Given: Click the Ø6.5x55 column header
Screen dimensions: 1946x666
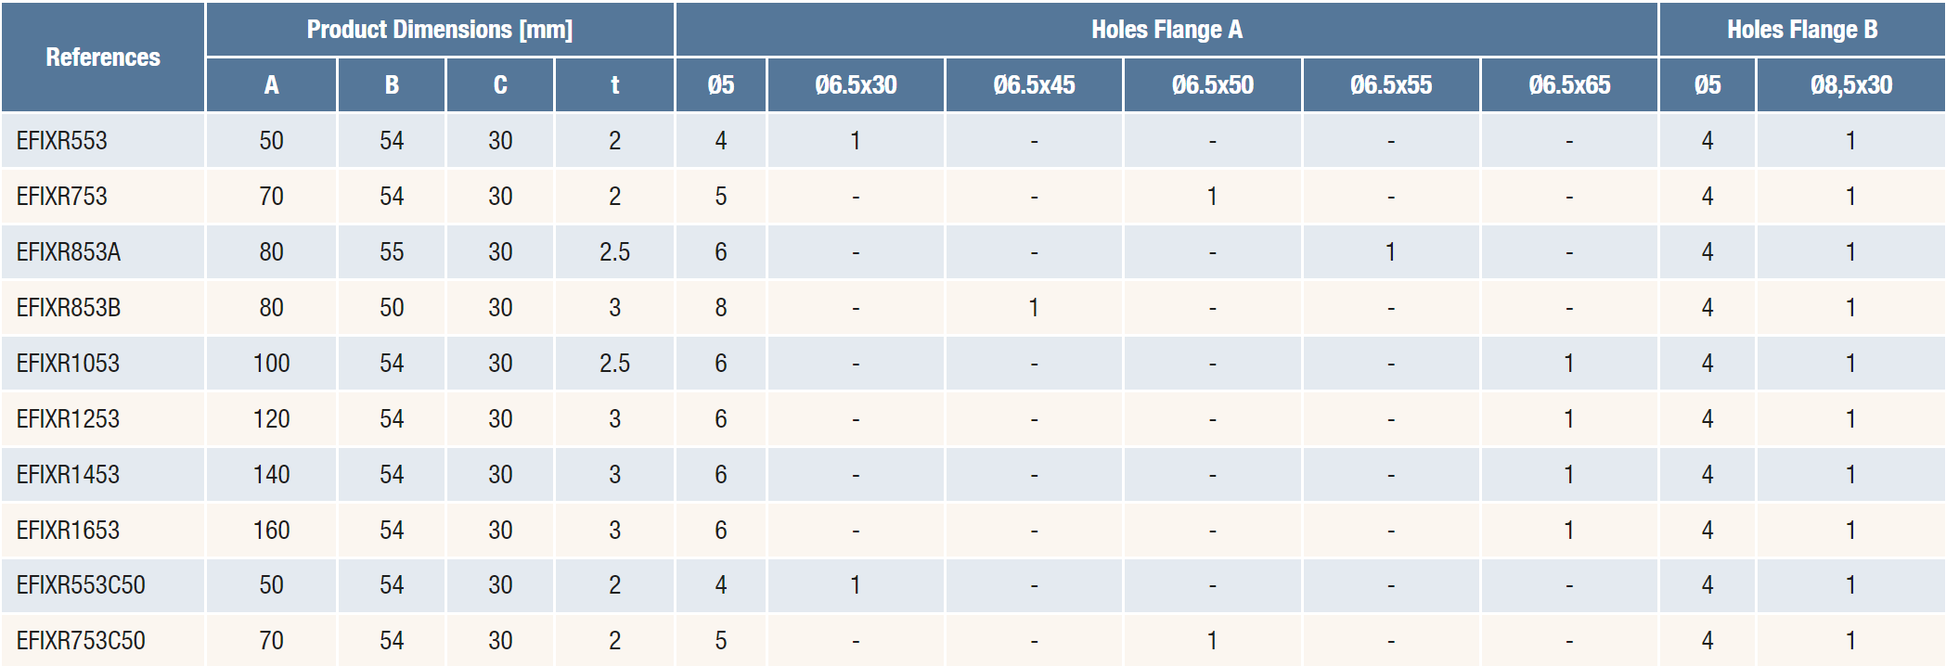Looking at the screenshot, I should [x=1391, y=85].
